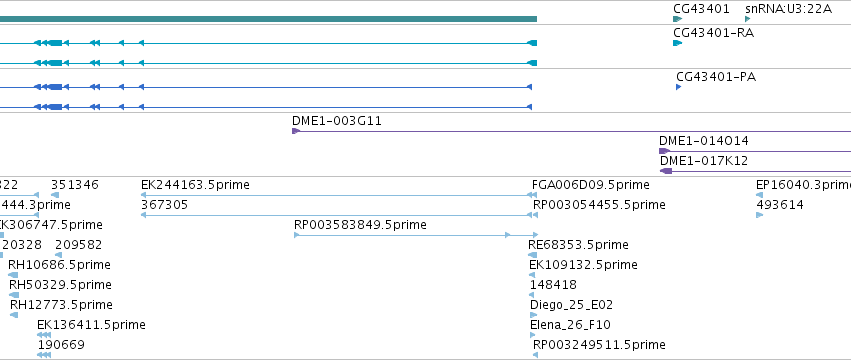Select the RP003249511.5prime feature label
Screen dimensions: 851x360
tap(599, 345)
